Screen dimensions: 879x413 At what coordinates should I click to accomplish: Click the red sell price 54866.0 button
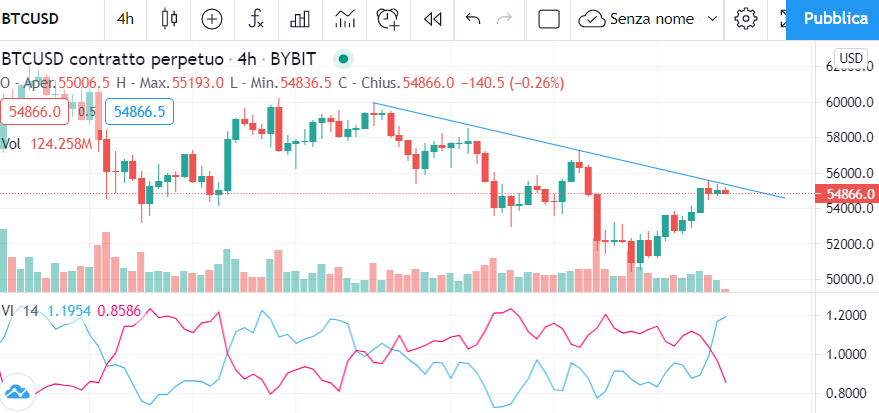click(35, 112)
